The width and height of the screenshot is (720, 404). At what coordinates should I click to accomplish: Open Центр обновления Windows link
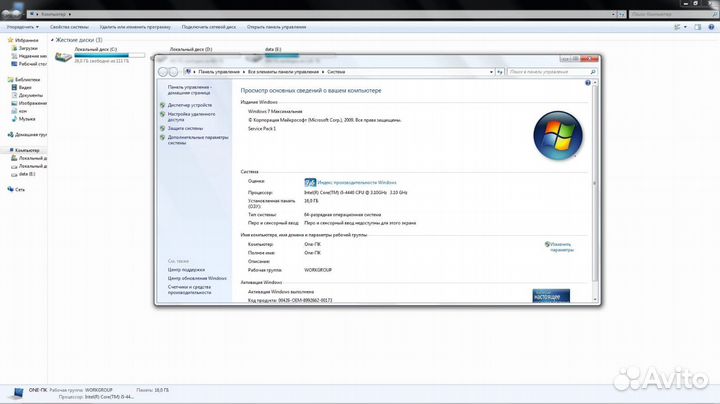197,278
